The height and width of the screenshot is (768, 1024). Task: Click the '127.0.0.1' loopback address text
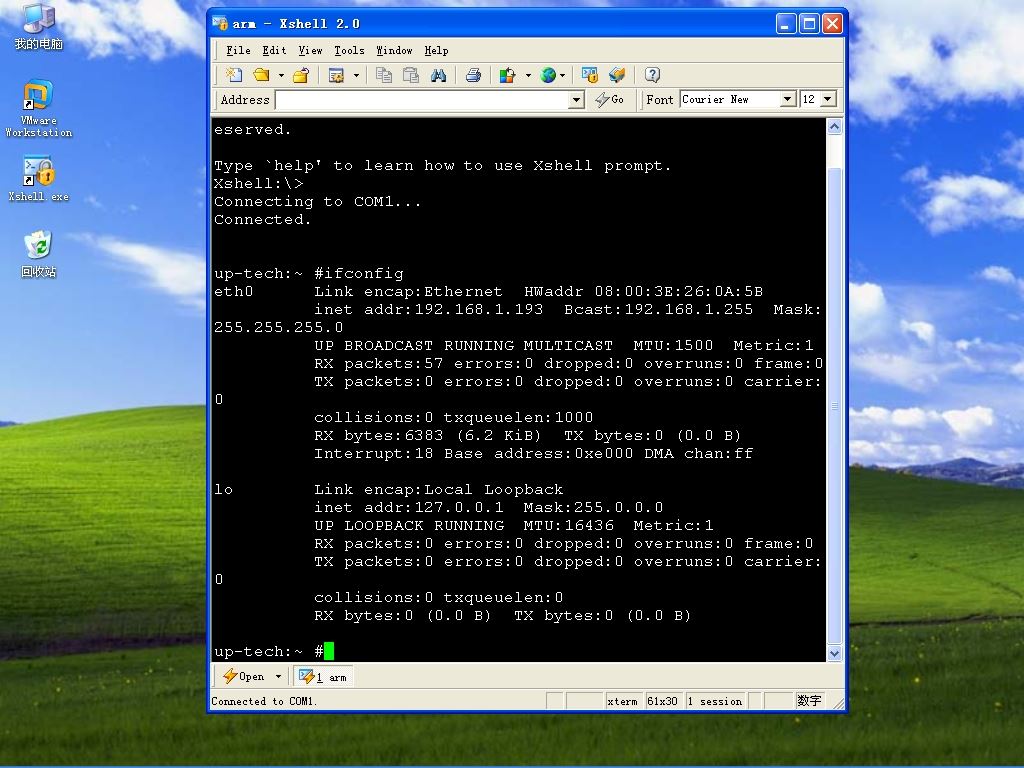tap(459, 507)
